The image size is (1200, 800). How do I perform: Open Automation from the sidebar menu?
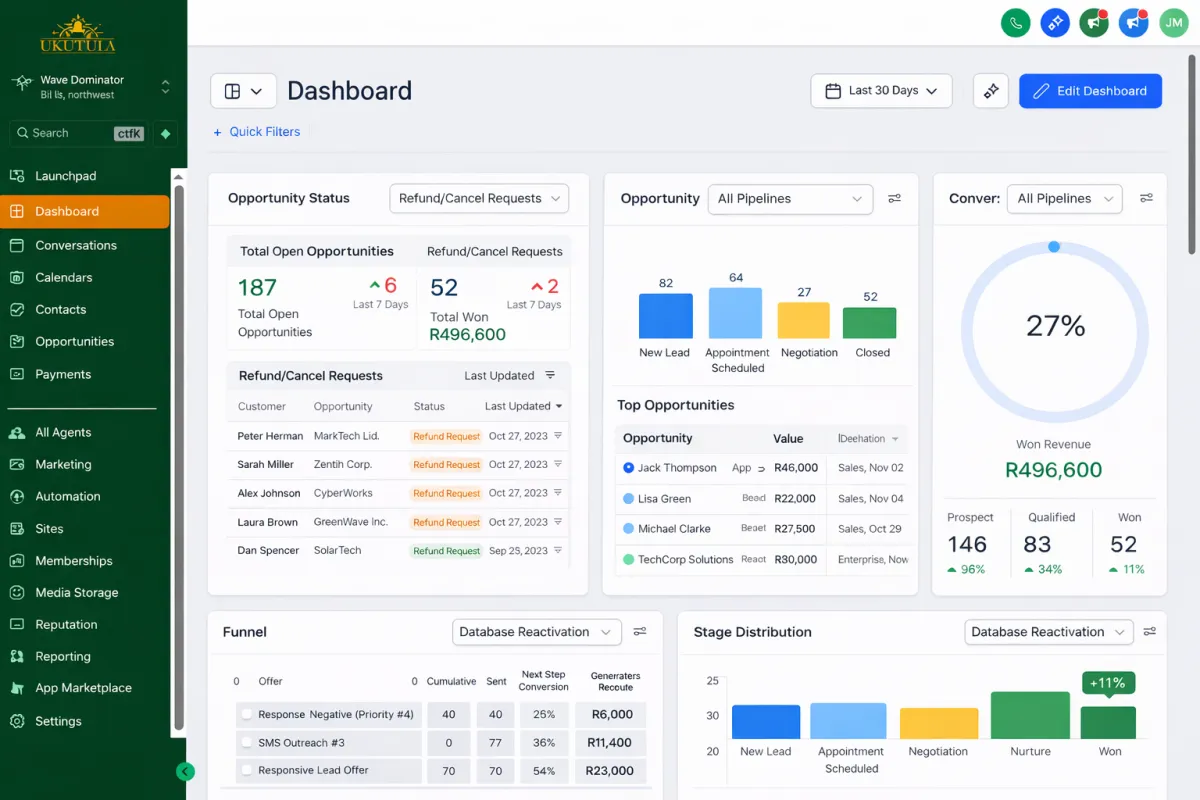68,496
